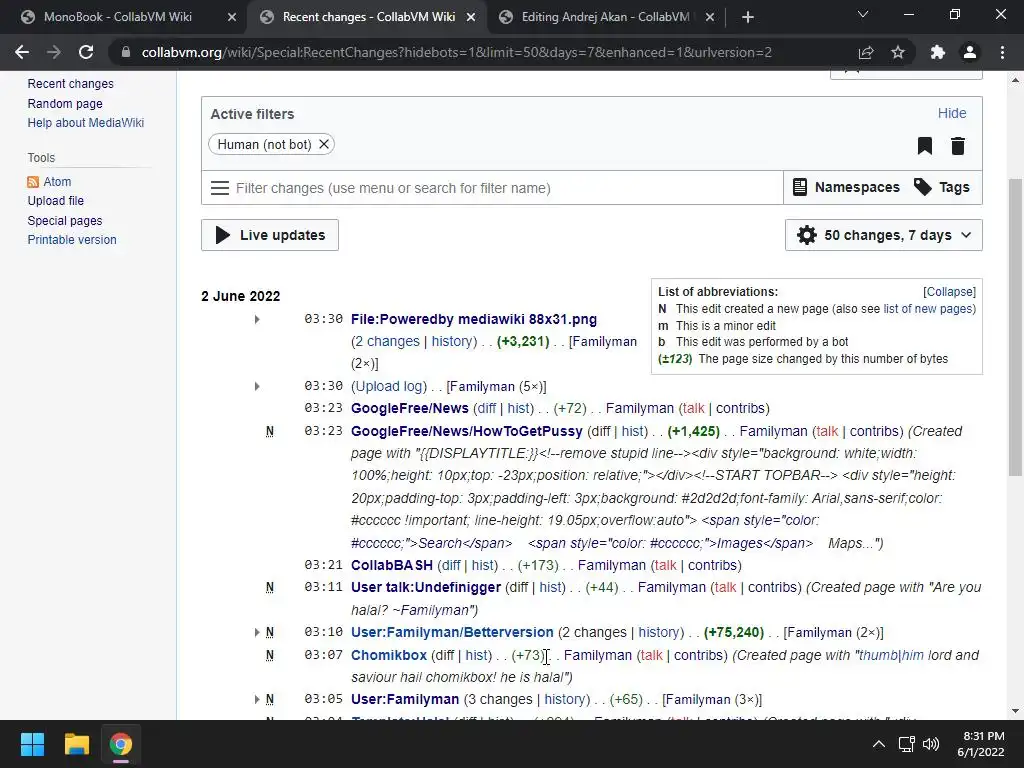Open volume control tray icon
Viewport: 1024px width, 768px height.
pyautogui.click(x=931, y=744)
